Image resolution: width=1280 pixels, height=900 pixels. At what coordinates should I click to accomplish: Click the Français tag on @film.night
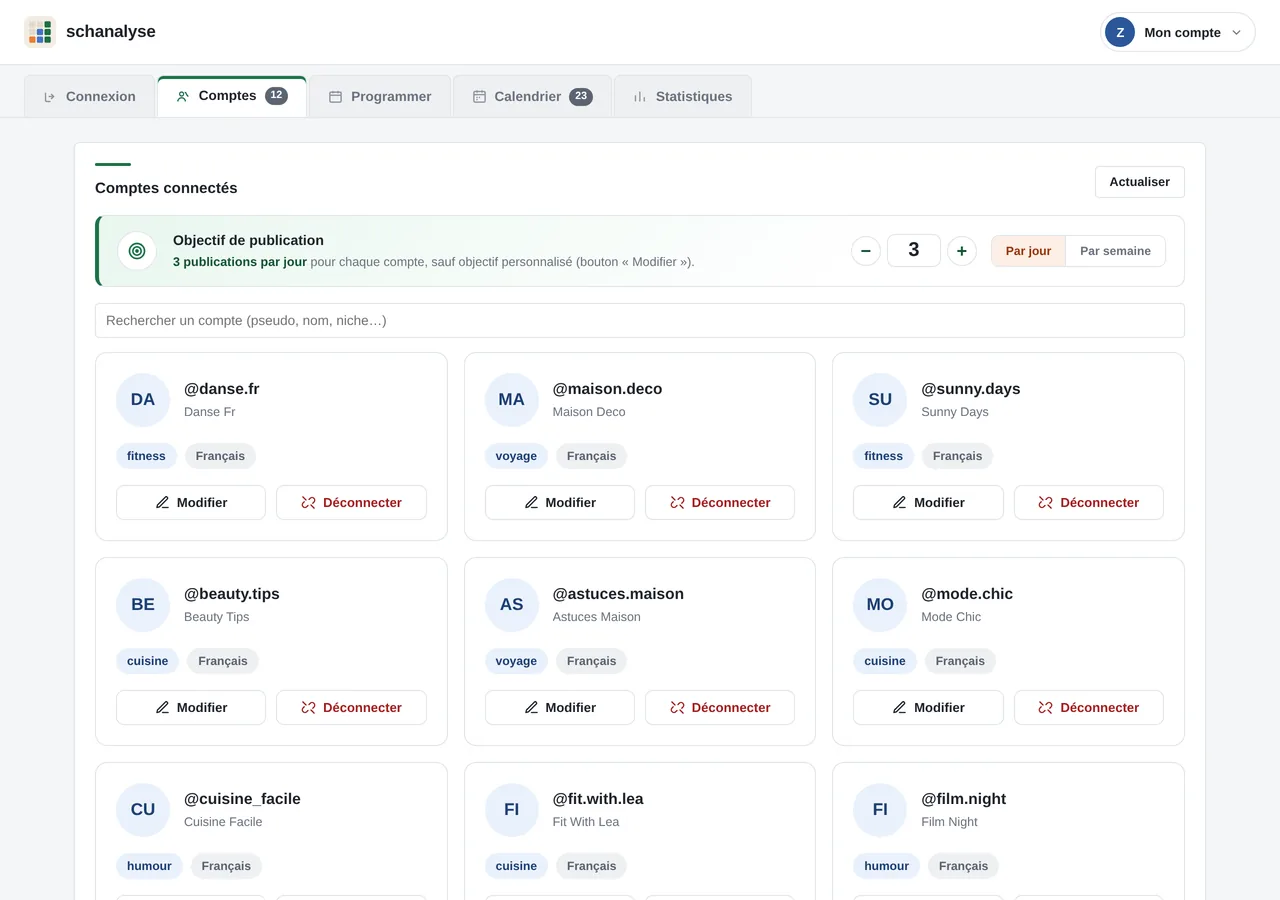click(964, 866)
